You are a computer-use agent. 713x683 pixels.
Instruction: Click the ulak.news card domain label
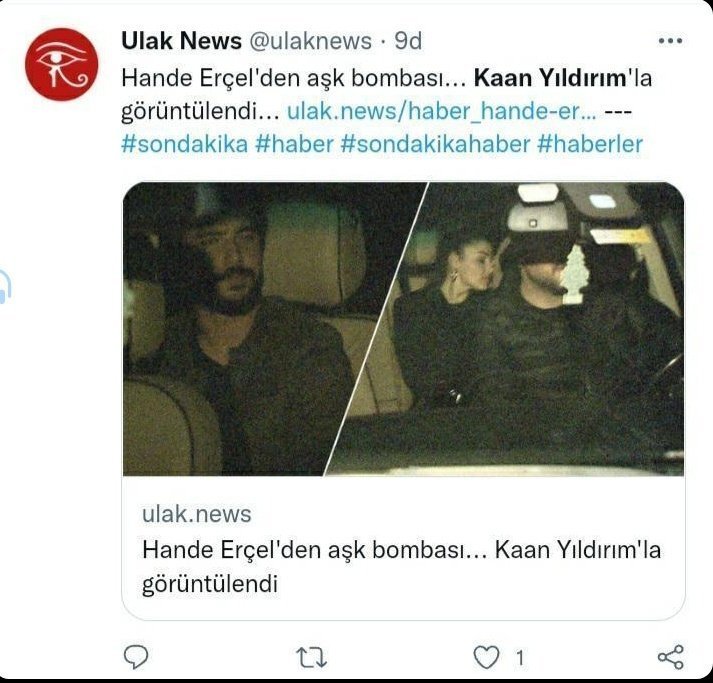[x=196, y=514]
